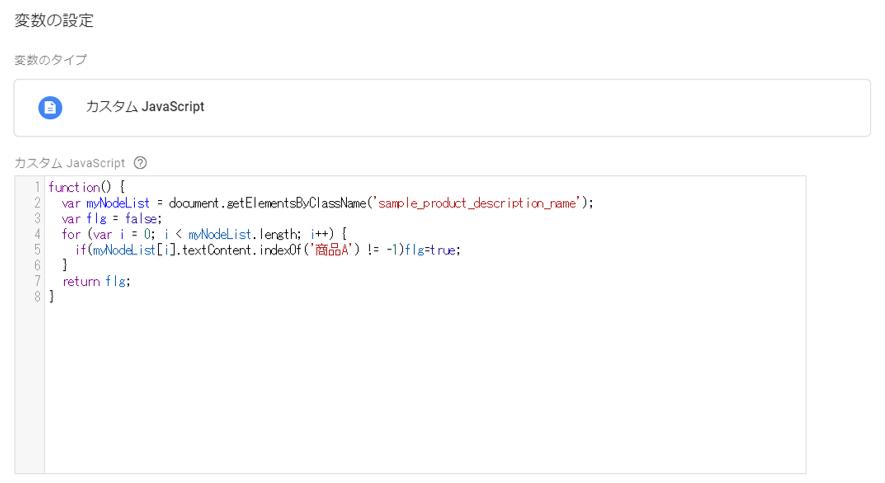Click line number 8 in the gutter
Image resolution: width=885 pixels, height=483 pixels.
click(x=37, y=296)
